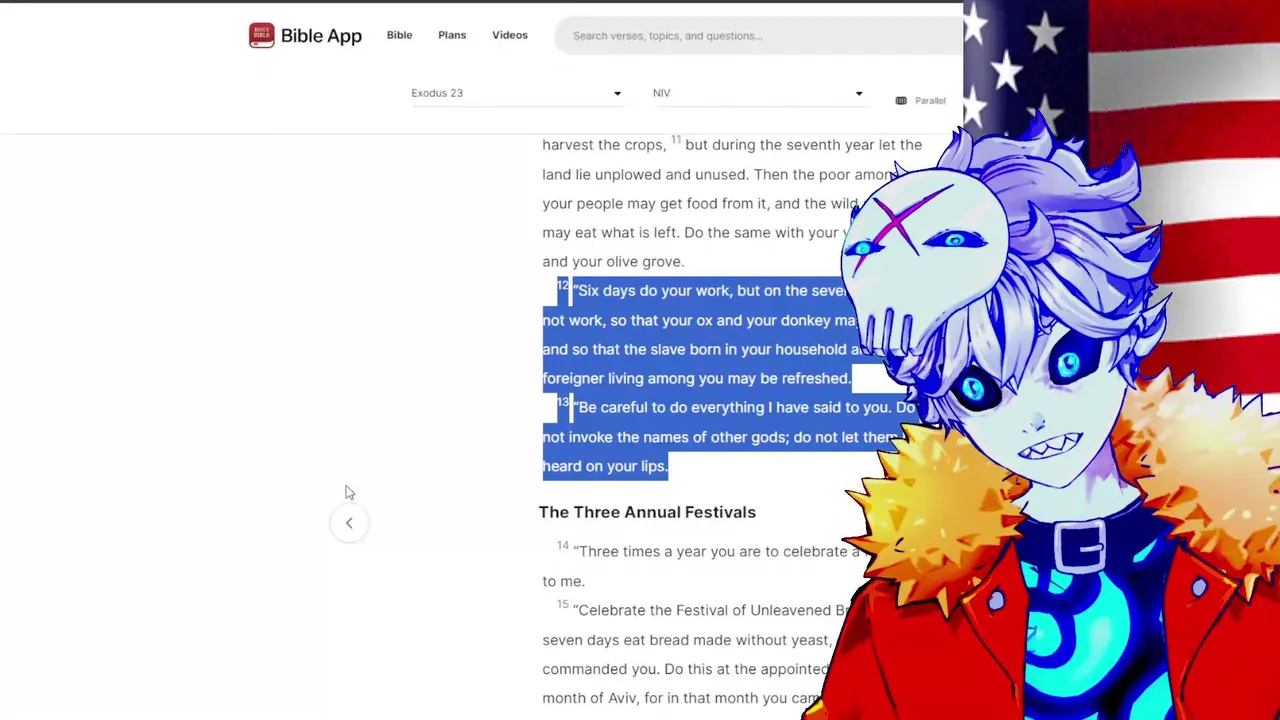Click "seven days eat bread made without yeast,"
The height and width of the screenshot is (720, 1280).
pos(687,640)
